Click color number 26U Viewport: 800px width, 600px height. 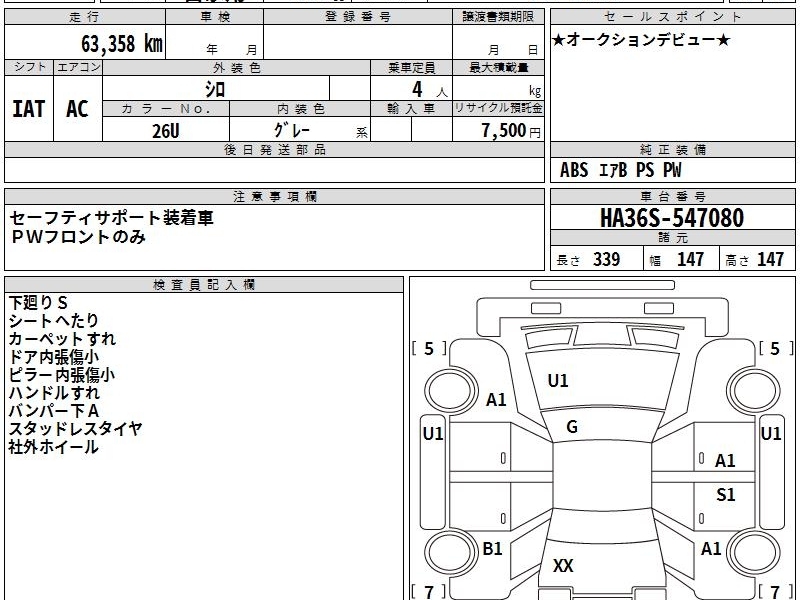click(x=166, y=131)
